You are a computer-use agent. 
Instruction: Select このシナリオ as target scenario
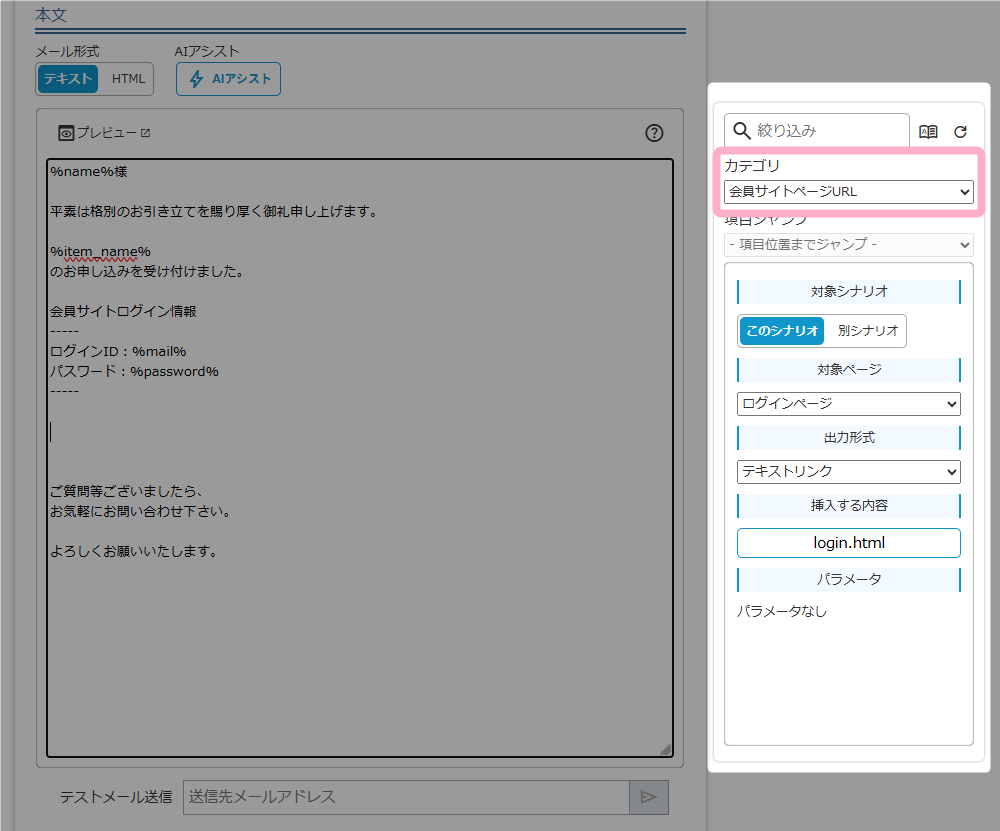pyautogui.click(x=782, y=331)
